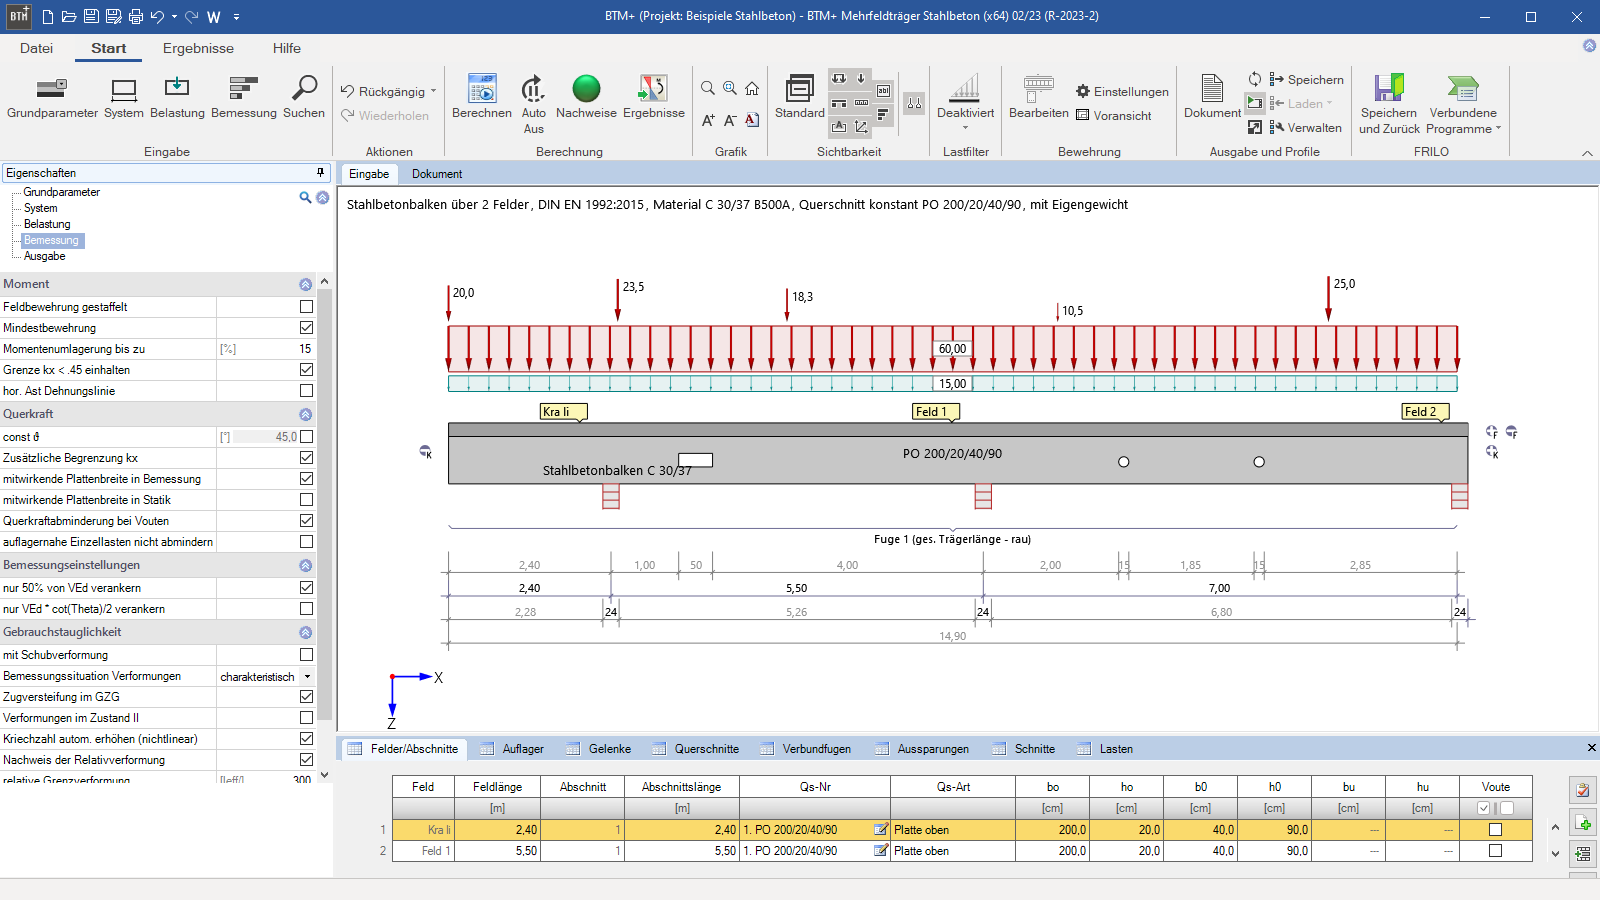This screenshot has width=1600, height=900.
Task: Click the Deaktiviert load filter icon
Action: click(965, 97)
